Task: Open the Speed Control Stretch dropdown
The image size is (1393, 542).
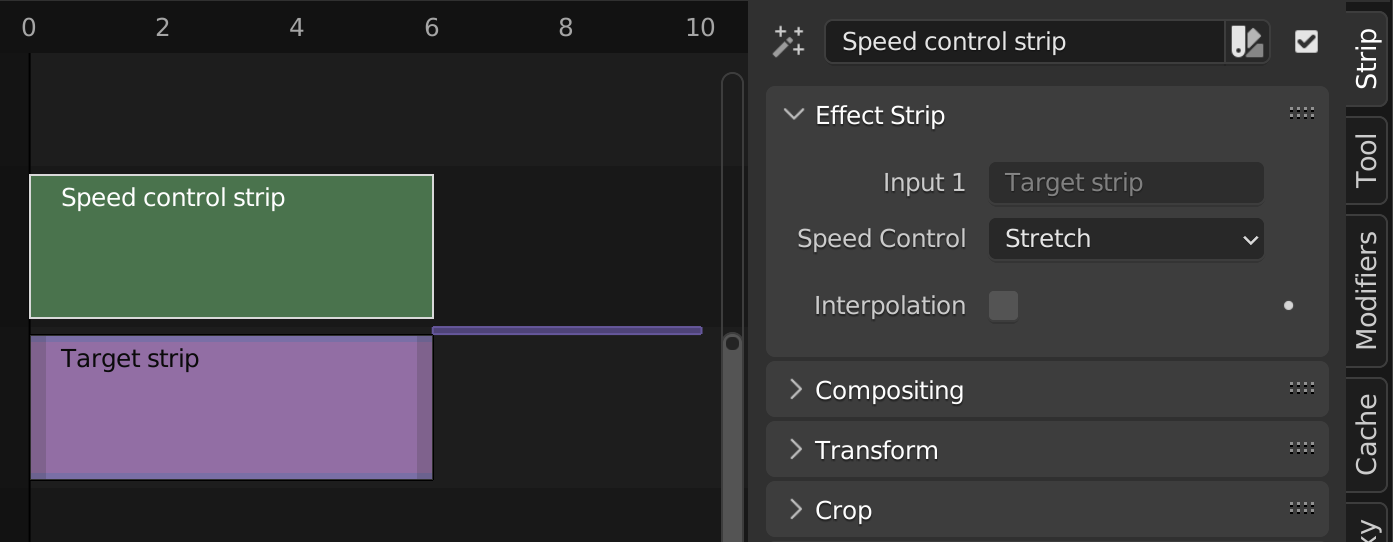Action: (x=1126, y=239)
